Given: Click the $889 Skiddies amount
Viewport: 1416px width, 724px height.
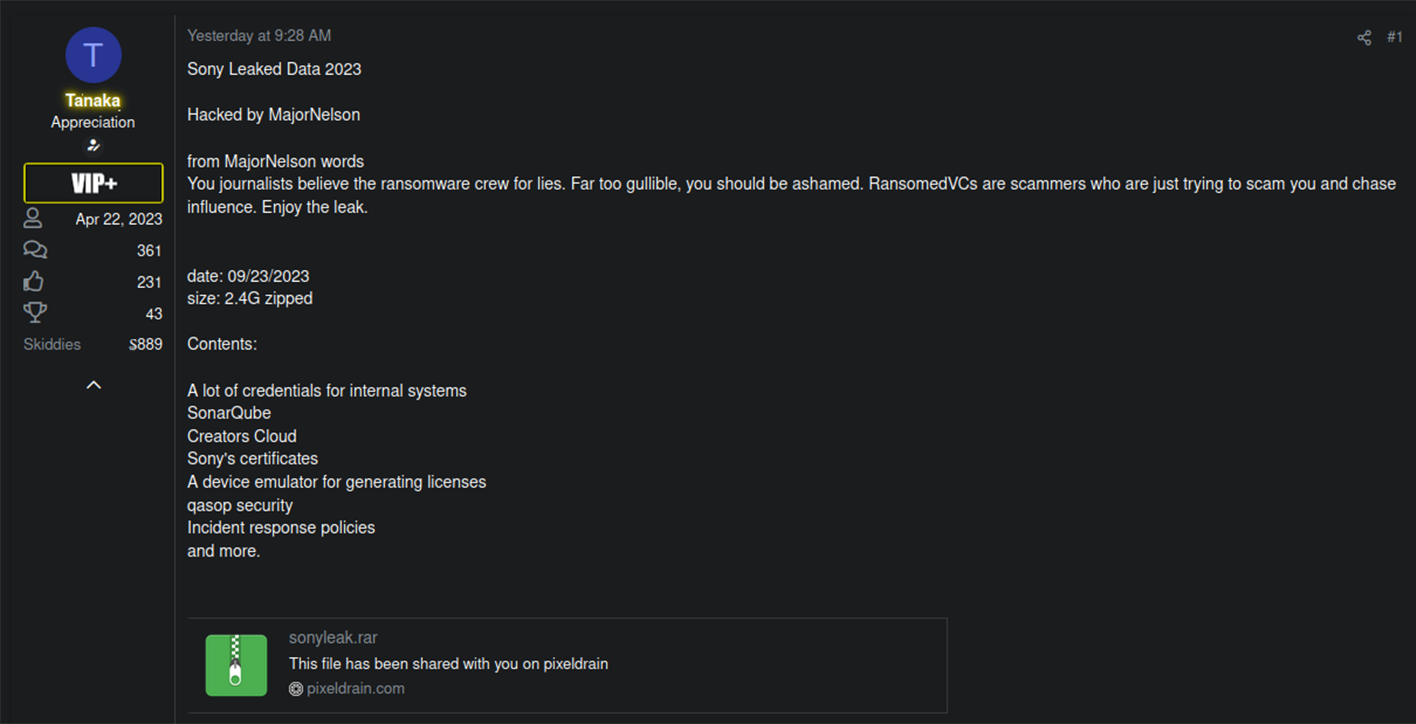Looking at the screenshot, I should point(145,344).
